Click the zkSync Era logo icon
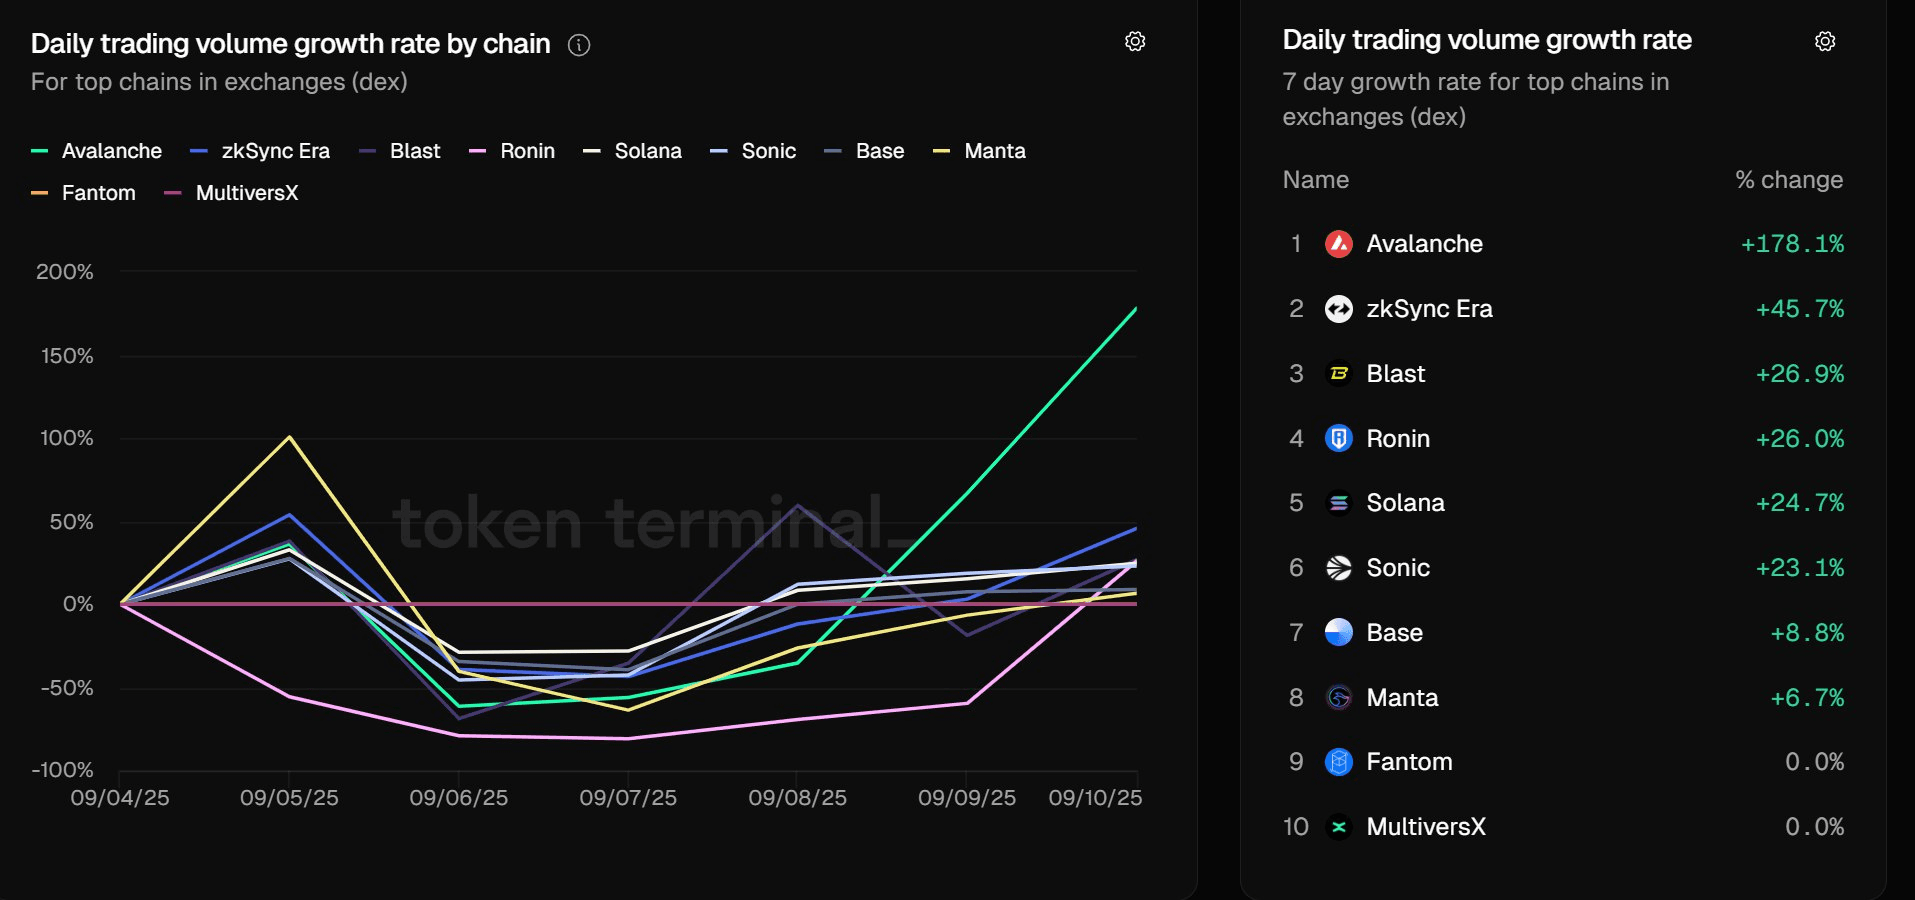This screenshot has width=1915, height=900. click(1339, 309)
